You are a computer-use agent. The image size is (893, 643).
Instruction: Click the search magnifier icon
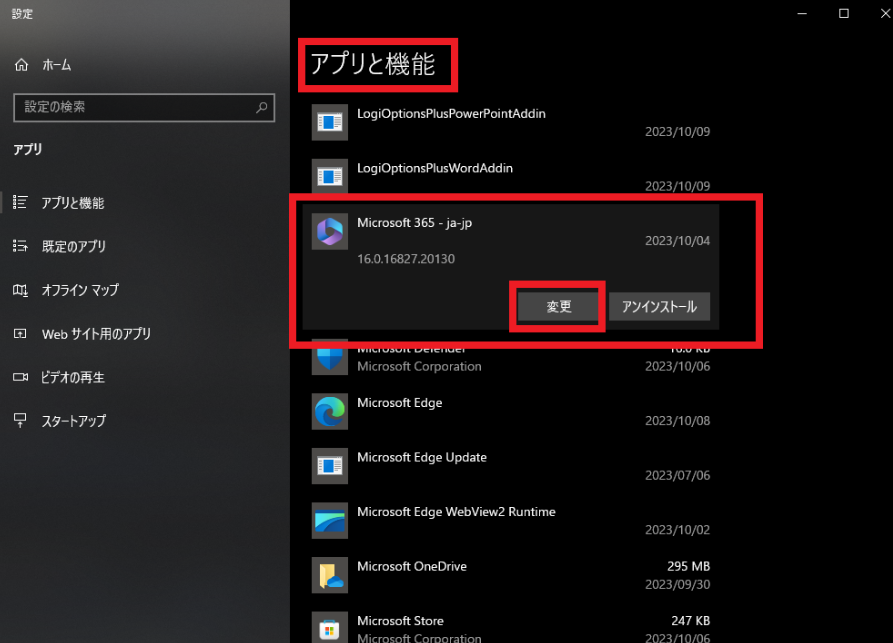(261, 107)
